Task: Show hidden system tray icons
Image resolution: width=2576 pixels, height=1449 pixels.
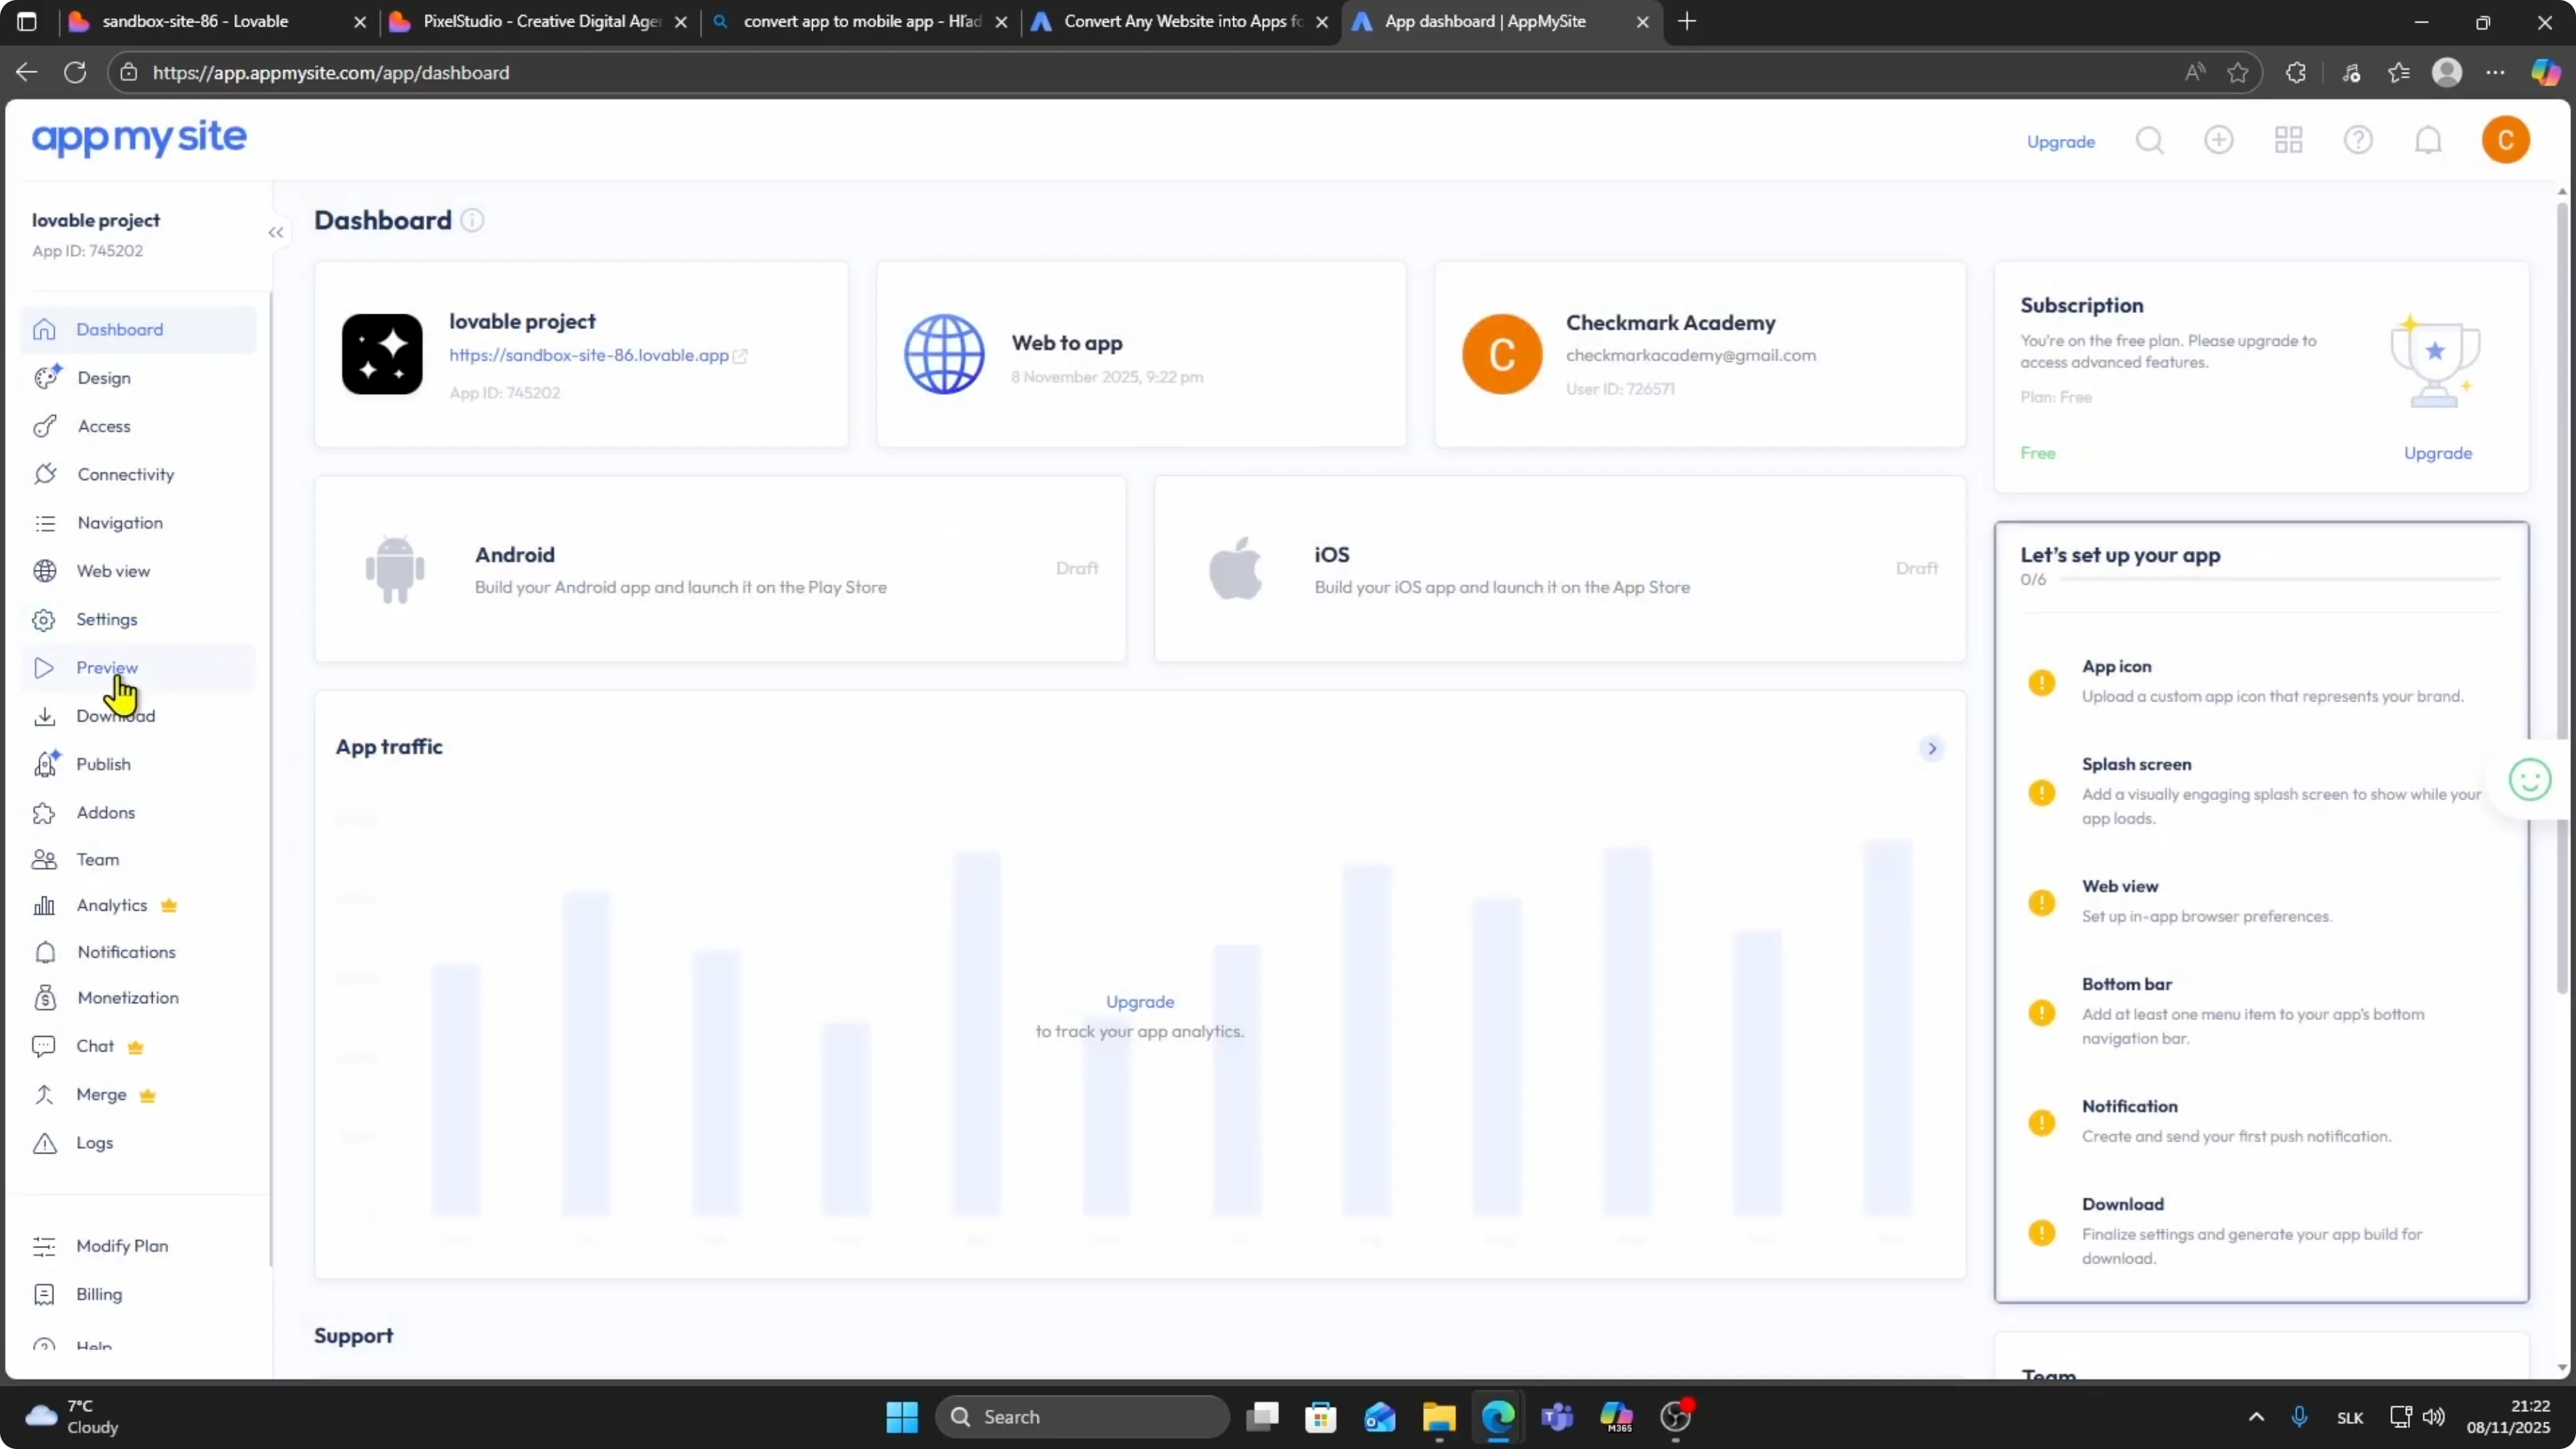Action: [x=2256, y=1416]
